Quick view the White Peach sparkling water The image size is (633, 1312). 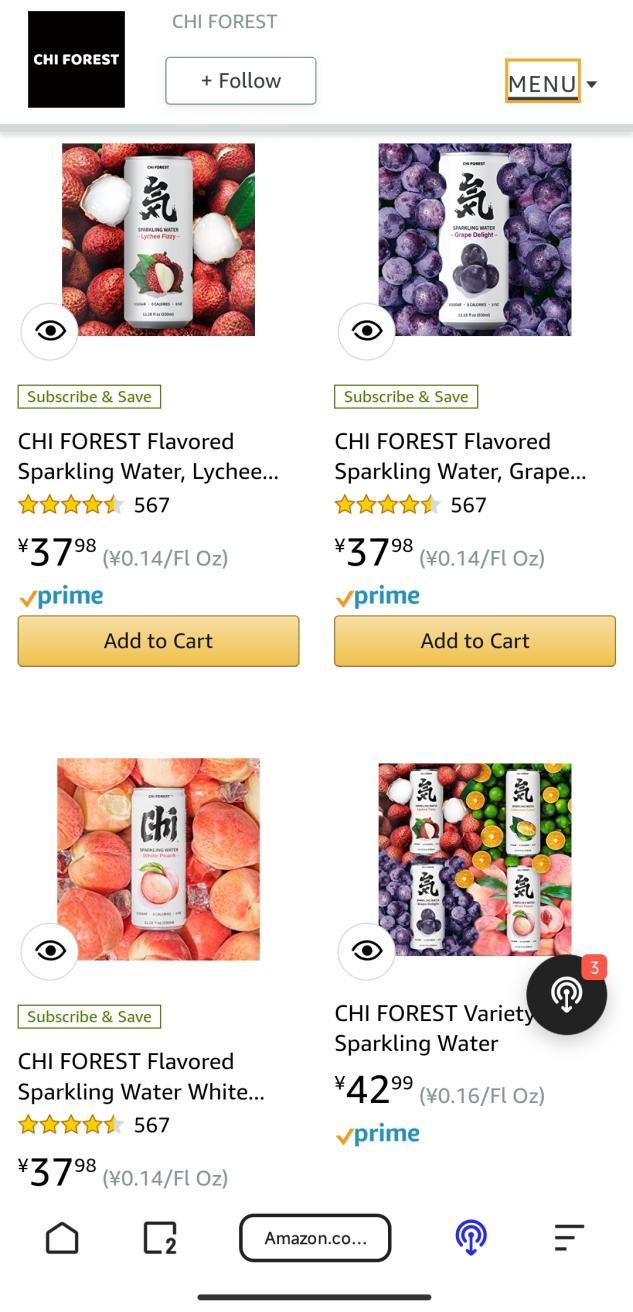tap(50, 950)
